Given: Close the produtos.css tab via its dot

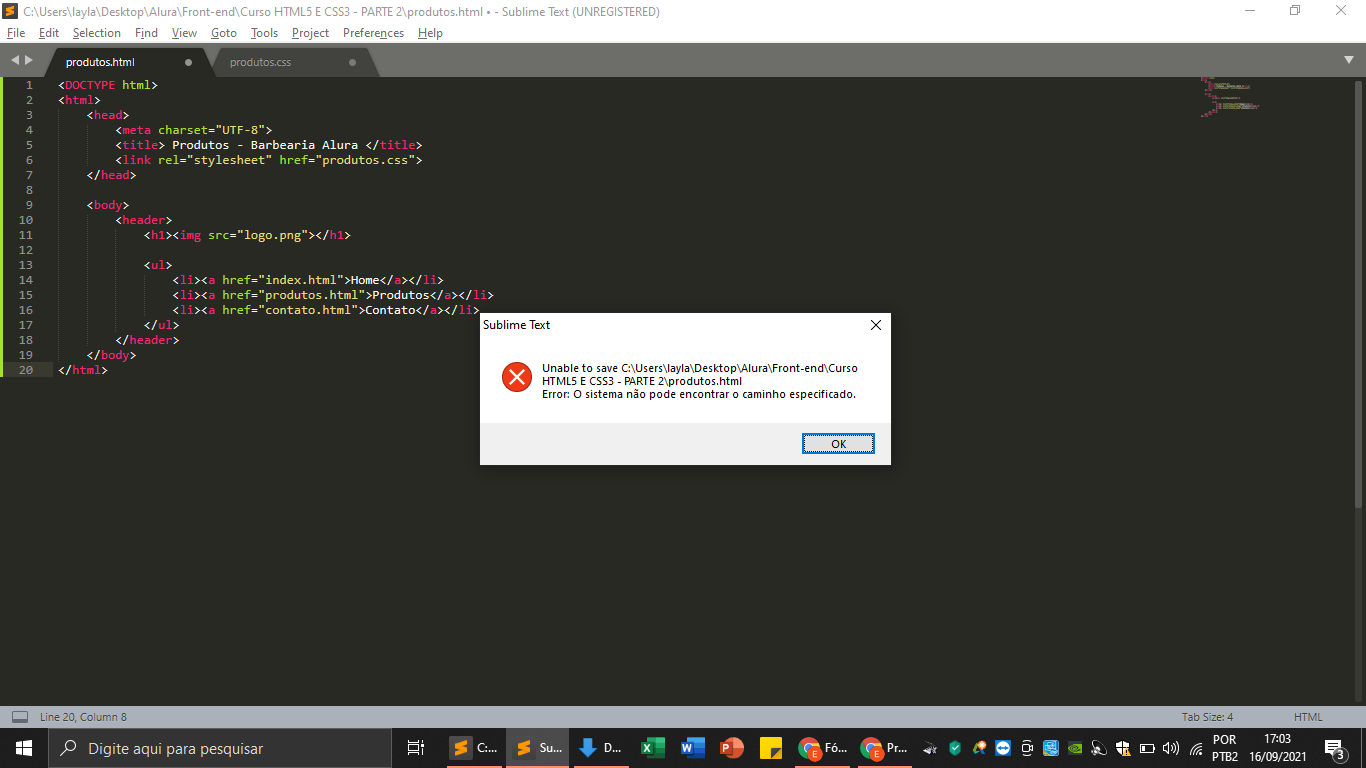Looking at the screenshot, I should 352,62.
